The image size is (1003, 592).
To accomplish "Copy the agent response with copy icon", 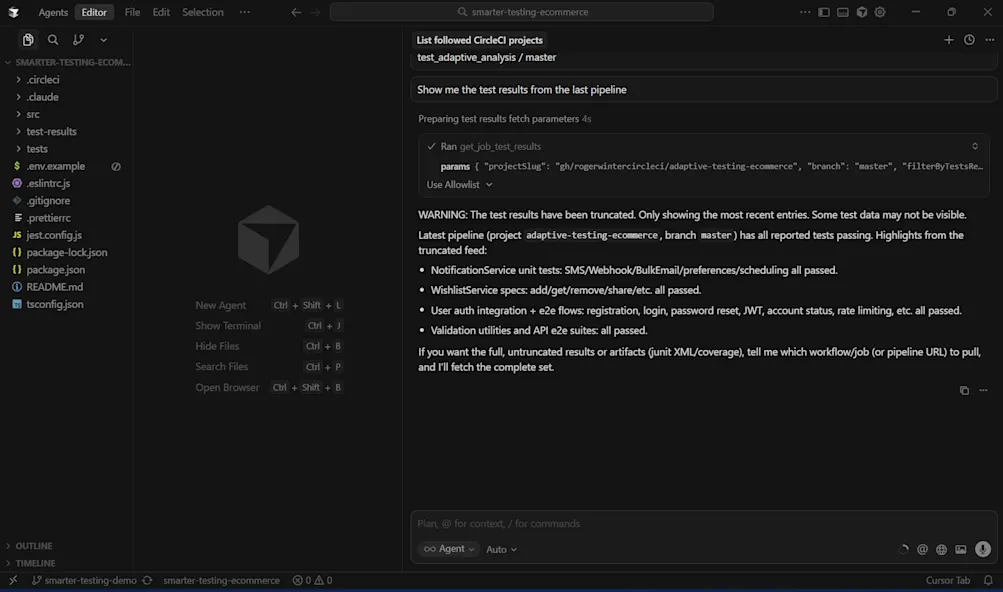I will point(964,390).
